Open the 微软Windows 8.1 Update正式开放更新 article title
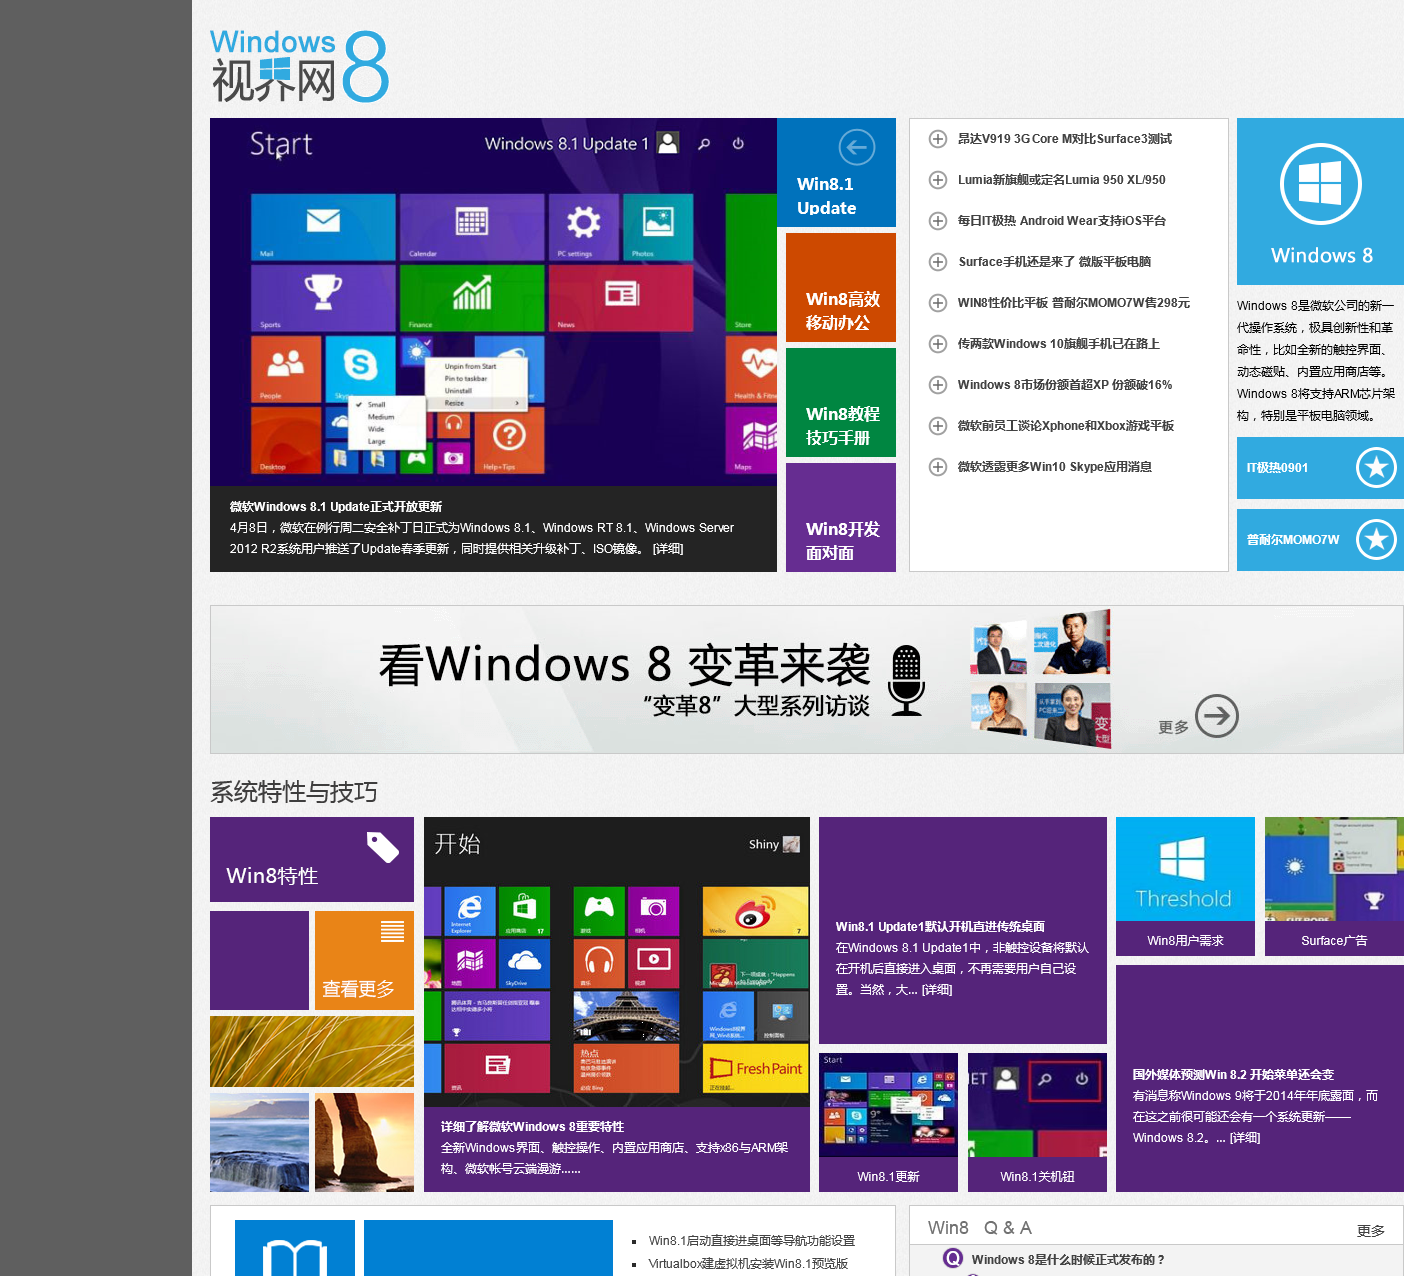 coord(336,507)
